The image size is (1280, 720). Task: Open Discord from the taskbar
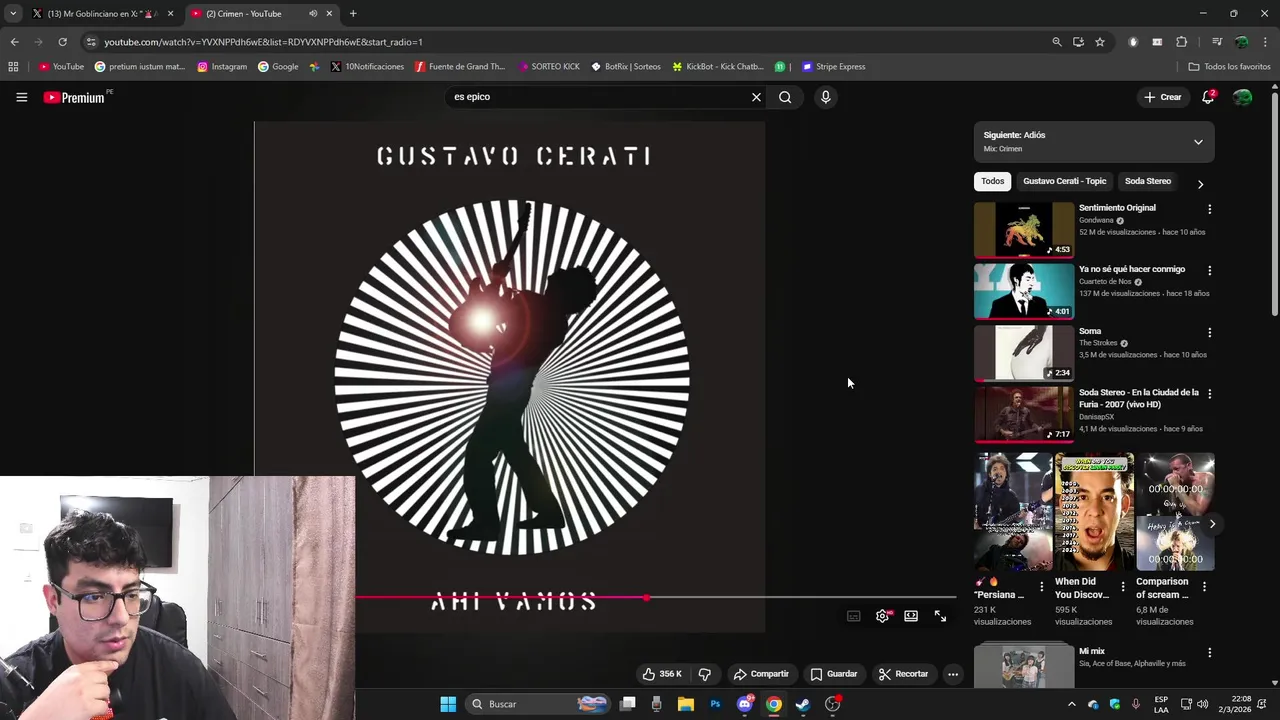[x=744, y=704]
